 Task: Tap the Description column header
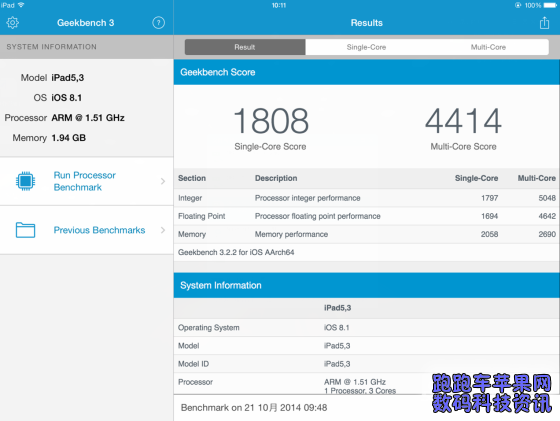point(276,178)
